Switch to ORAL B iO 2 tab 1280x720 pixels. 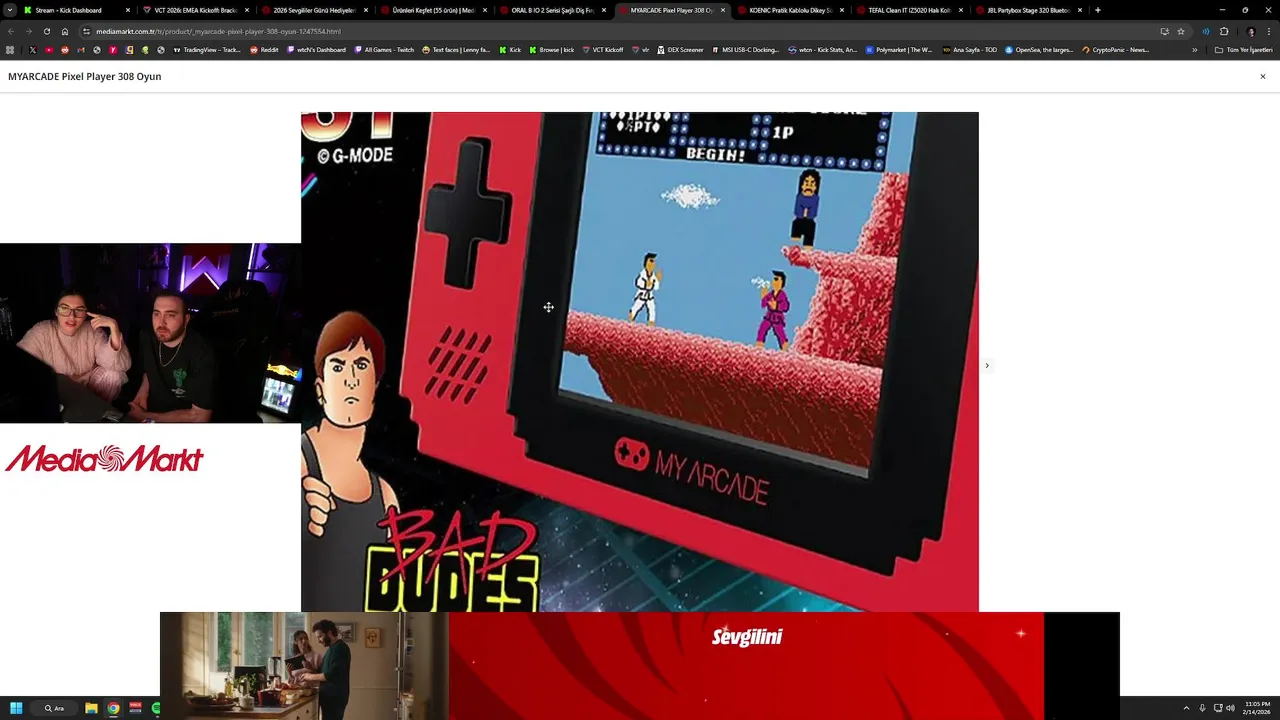(x=551, y=10)
